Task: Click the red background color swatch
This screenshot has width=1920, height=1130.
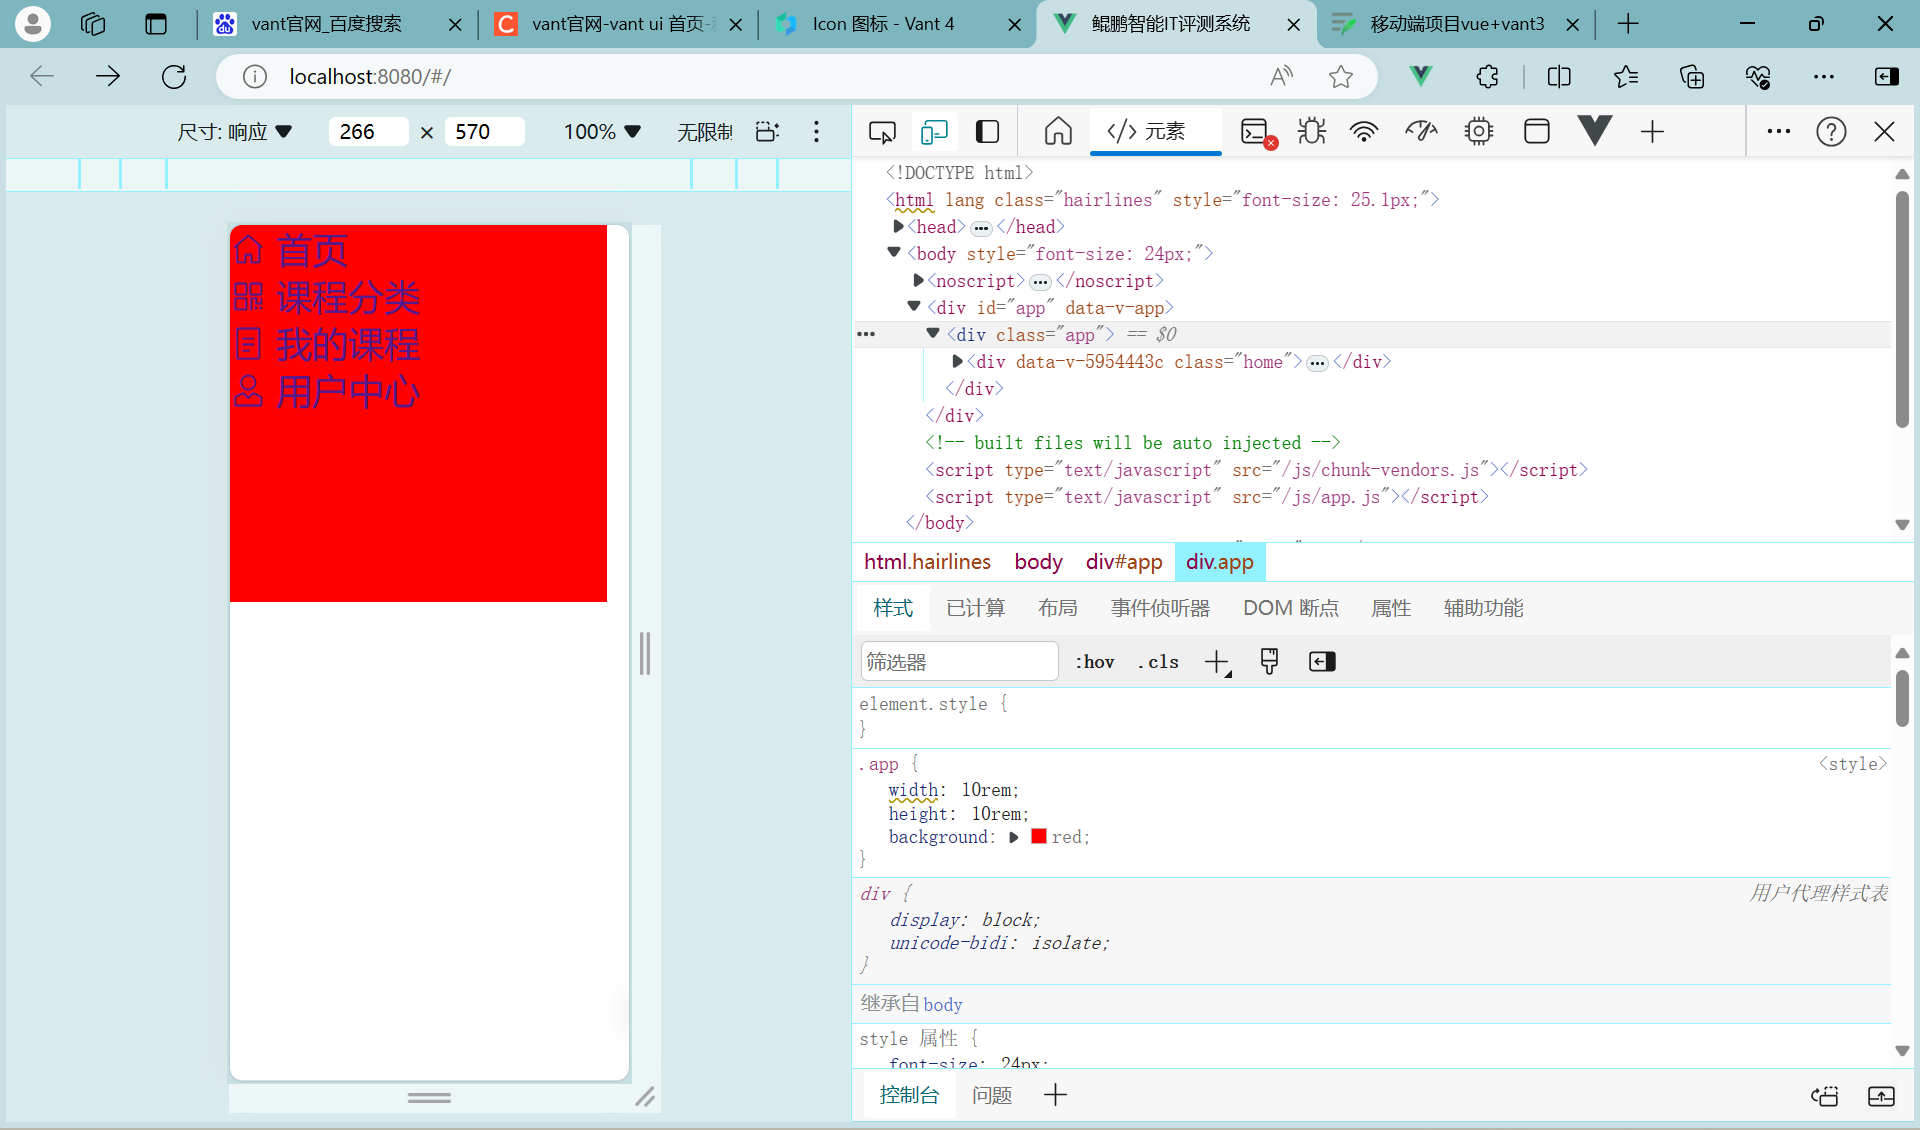Action: pyautogui.click(x=1039, y=837)
